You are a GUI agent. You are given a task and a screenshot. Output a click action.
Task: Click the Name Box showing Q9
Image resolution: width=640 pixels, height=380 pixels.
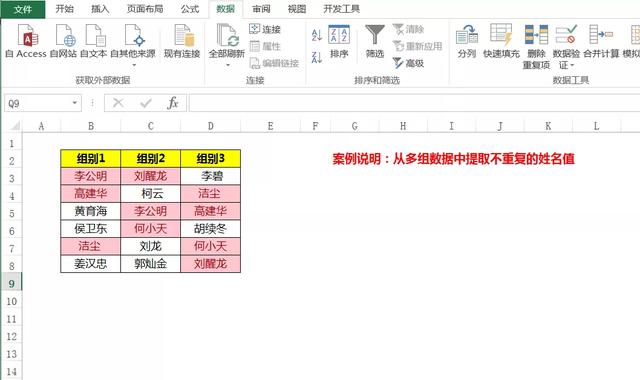click(38, 103)
